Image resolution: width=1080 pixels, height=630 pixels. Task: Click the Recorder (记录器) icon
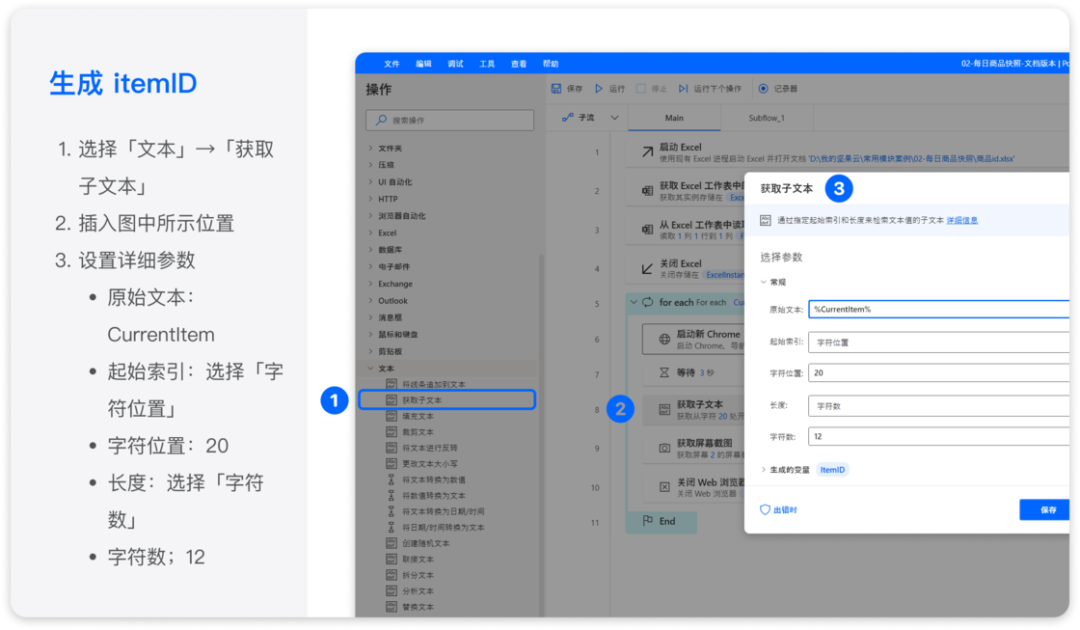click(763, 89)
